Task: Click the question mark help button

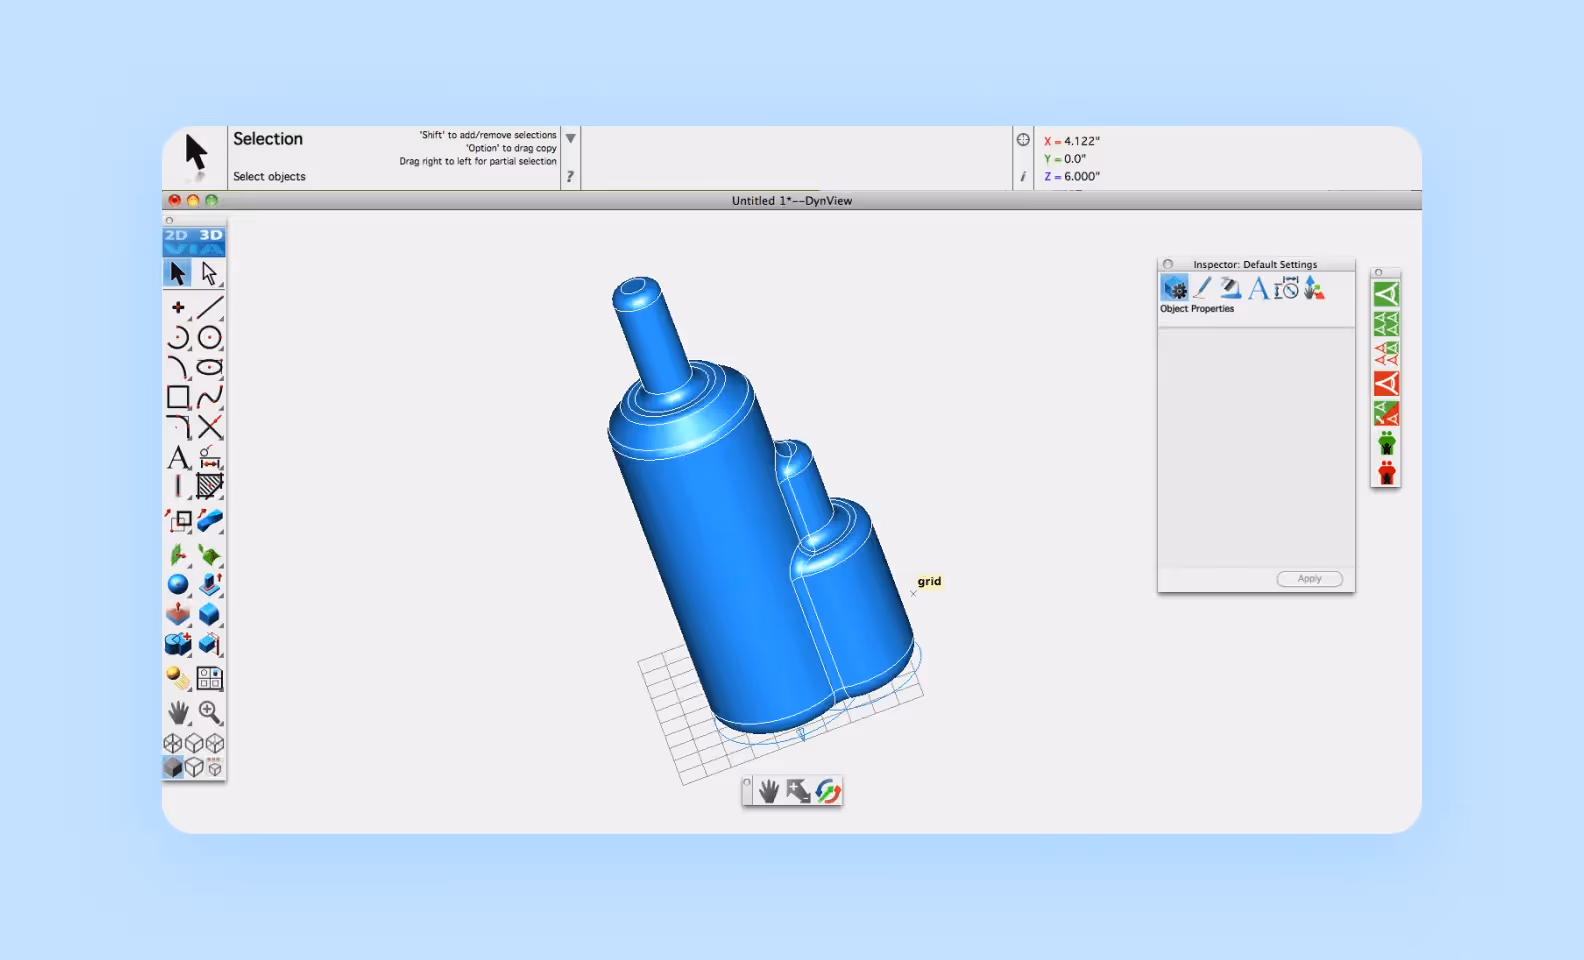Action: [x=570, y=176]
